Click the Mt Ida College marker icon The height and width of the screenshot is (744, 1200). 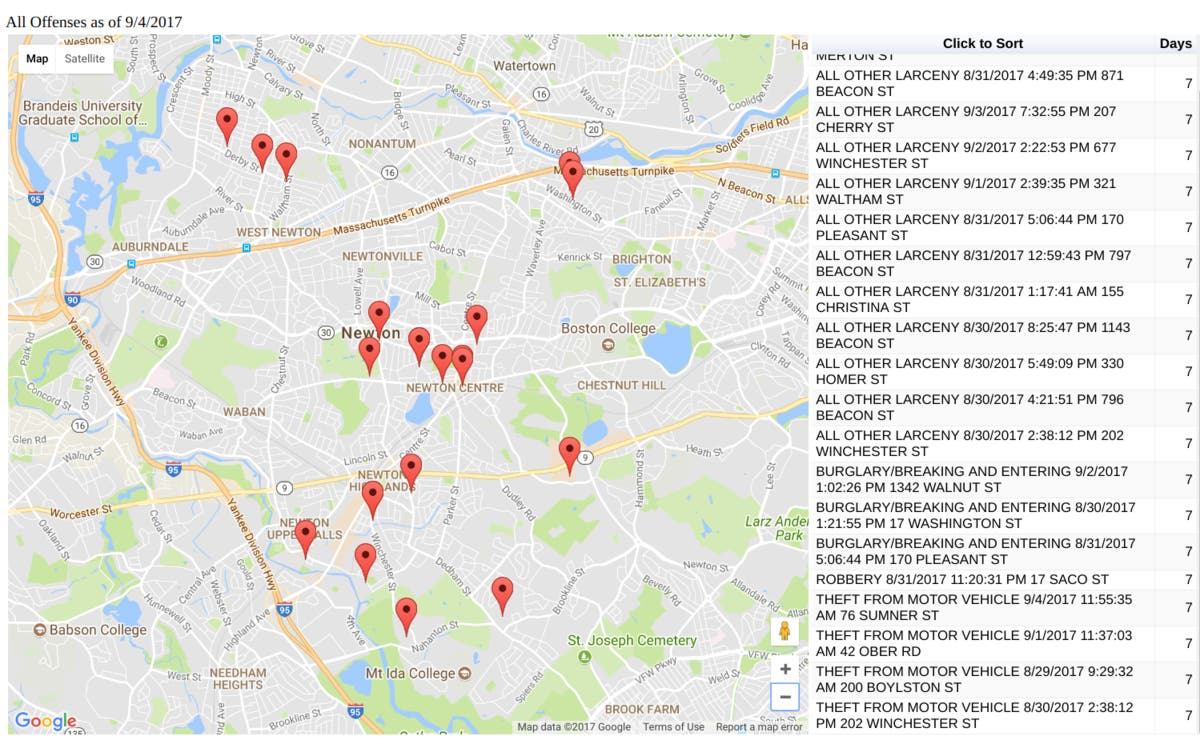coord(465,674)
